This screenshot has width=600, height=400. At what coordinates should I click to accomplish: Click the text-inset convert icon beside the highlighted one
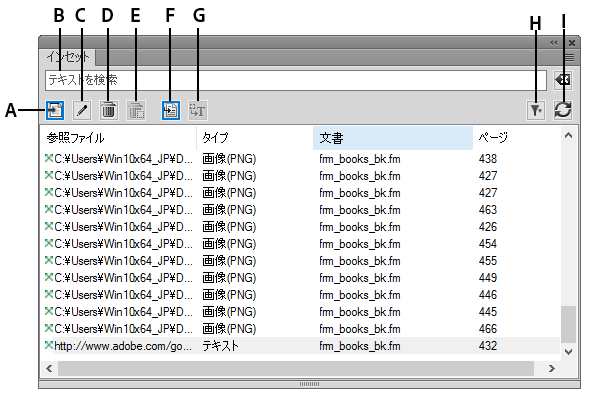click(197, 110)
